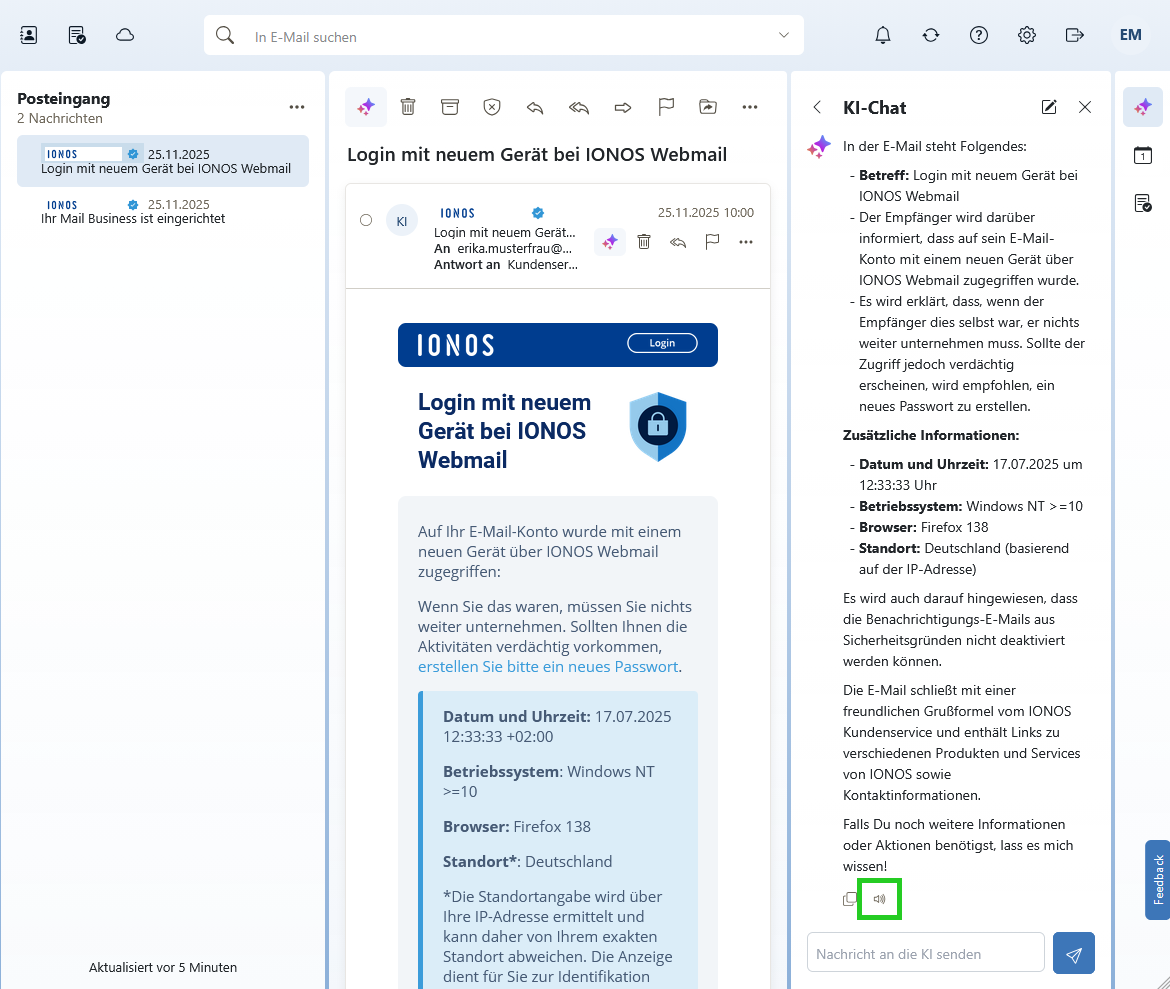Image resolution: width=1170 pixels, height=989 pixels.
Task: Move the email to a folder
Action: point(709,106)
